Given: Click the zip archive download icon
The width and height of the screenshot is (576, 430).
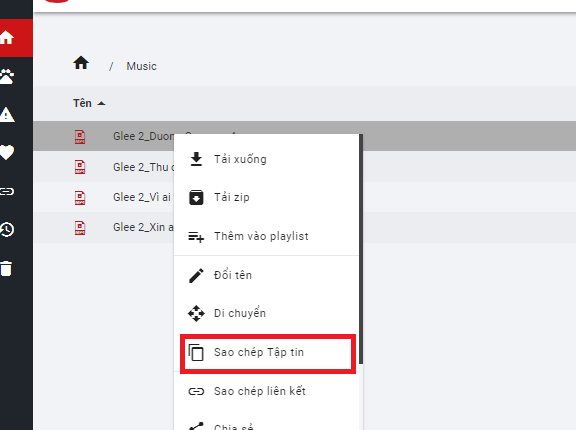Looking at the screenshot, I should 196,197.
